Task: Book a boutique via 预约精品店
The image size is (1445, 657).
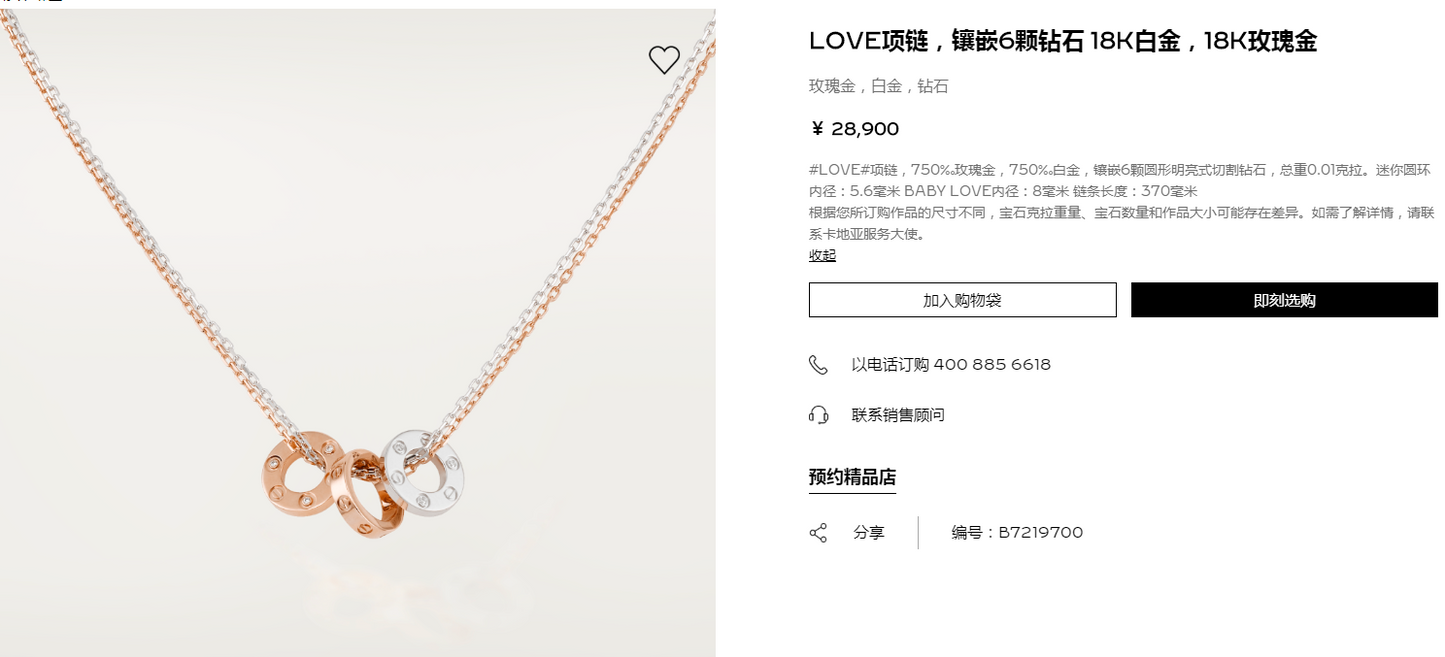Action: 852,478
